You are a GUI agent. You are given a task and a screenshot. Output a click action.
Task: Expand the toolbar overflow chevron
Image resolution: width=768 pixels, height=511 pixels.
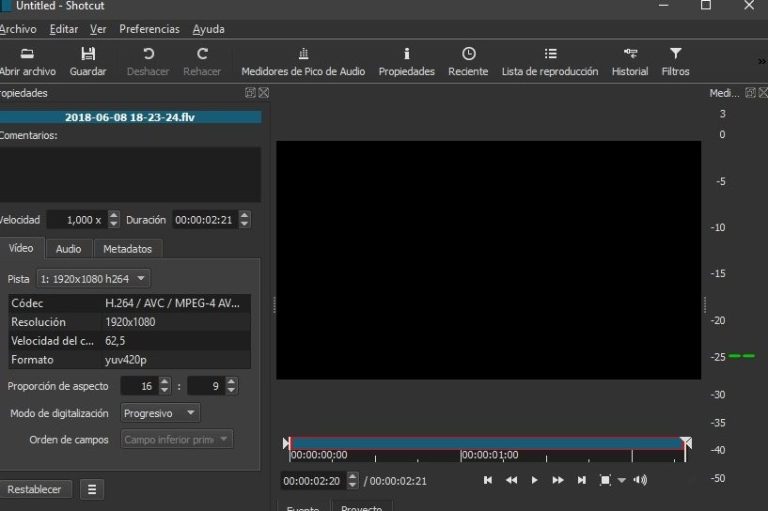(x=762, y=62)
